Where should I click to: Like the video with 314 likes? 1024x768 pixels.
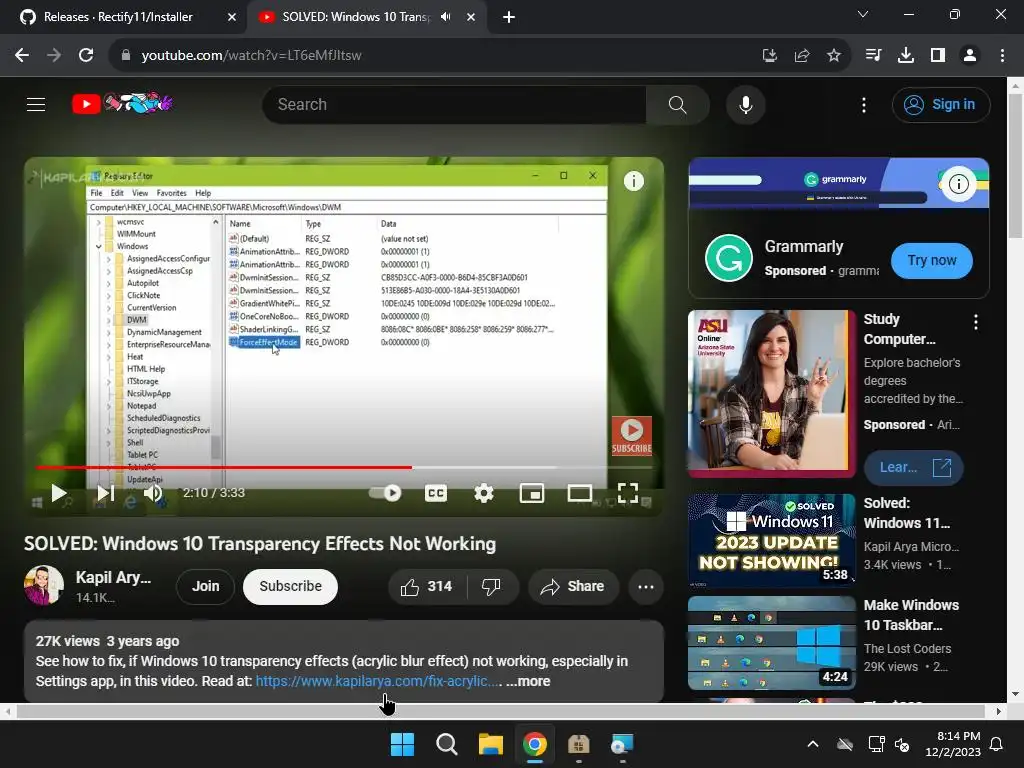[x=427, y=586]
